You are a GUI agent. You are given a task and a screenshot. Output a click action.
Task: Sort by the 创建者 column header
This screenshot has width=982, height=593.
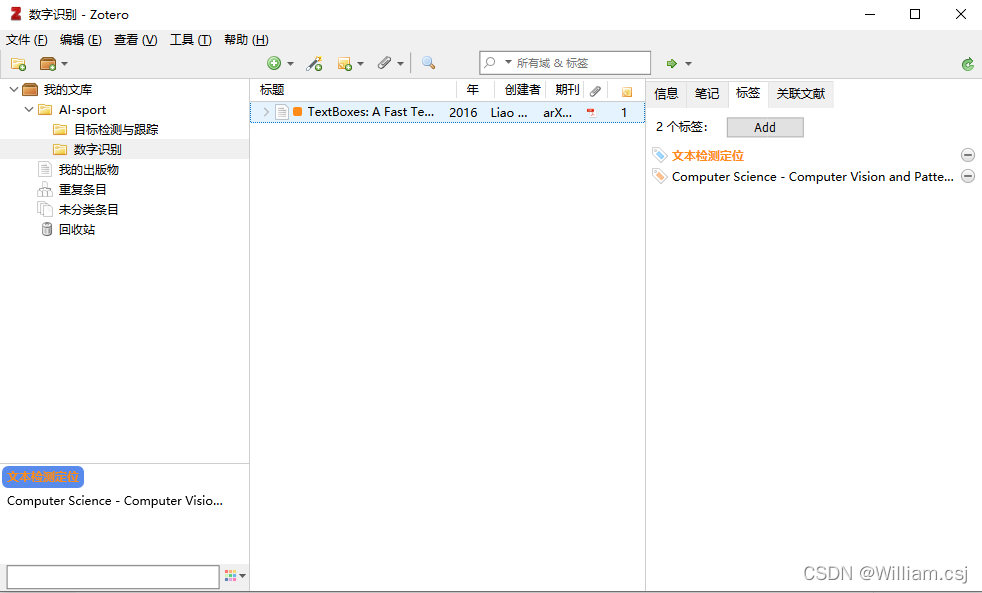point(522,90)
